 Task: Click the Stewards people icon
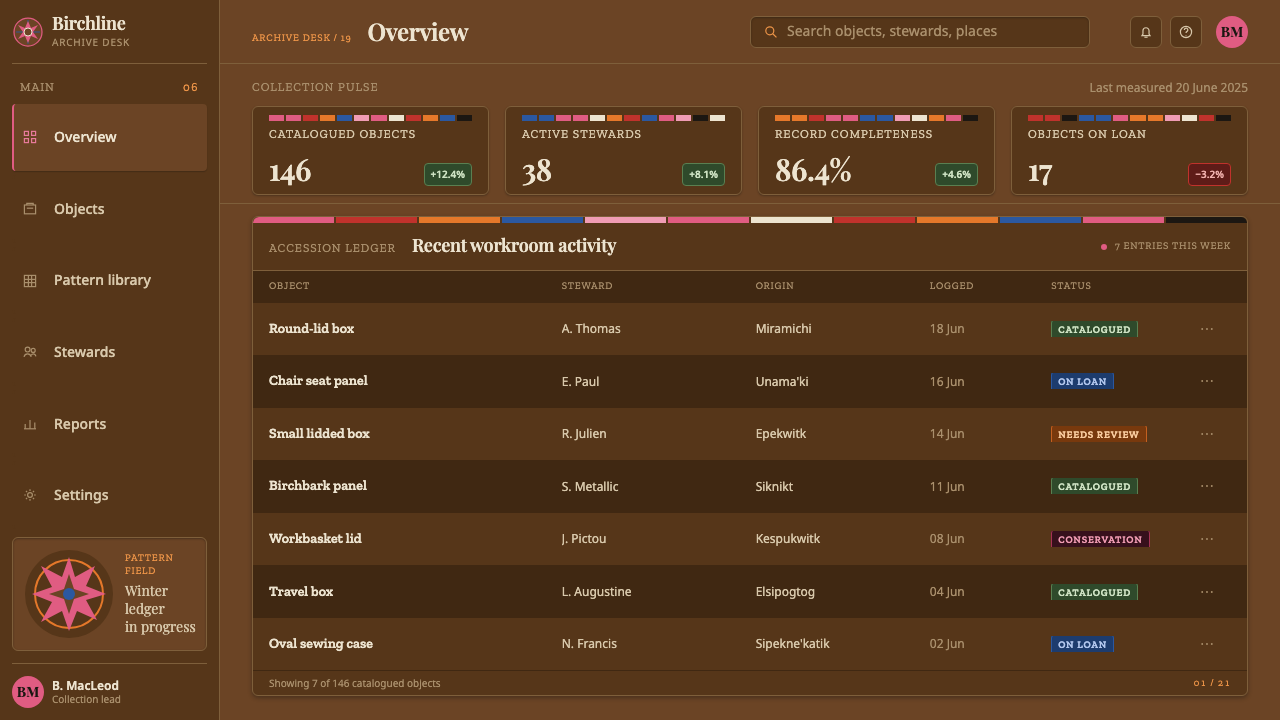point(30,352)
